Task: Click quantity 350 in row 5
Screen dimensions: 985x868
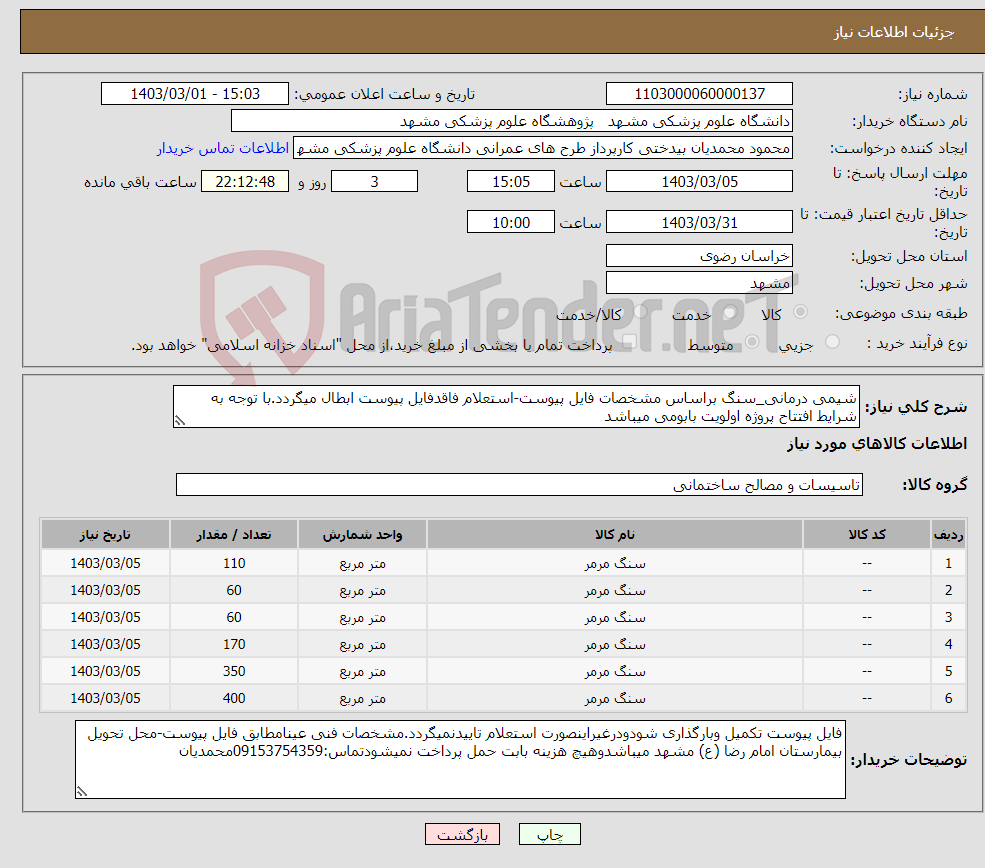Action: (234, 671)
